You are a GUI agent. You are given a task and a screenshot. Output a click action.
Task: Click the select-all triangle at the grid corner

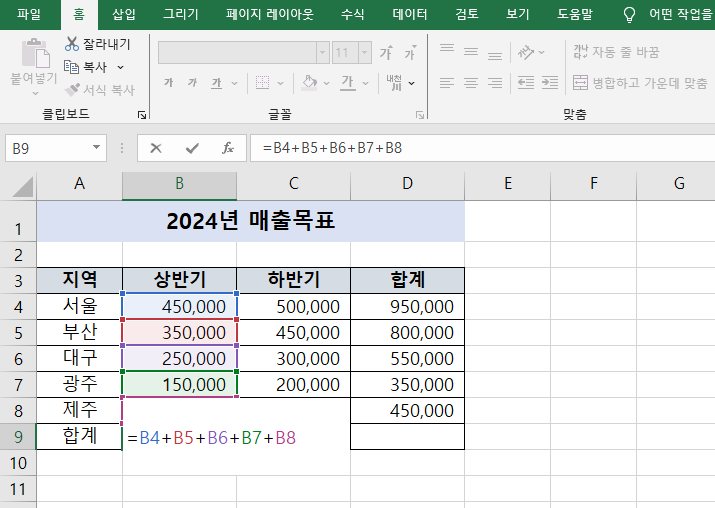[x=23, y=186]
